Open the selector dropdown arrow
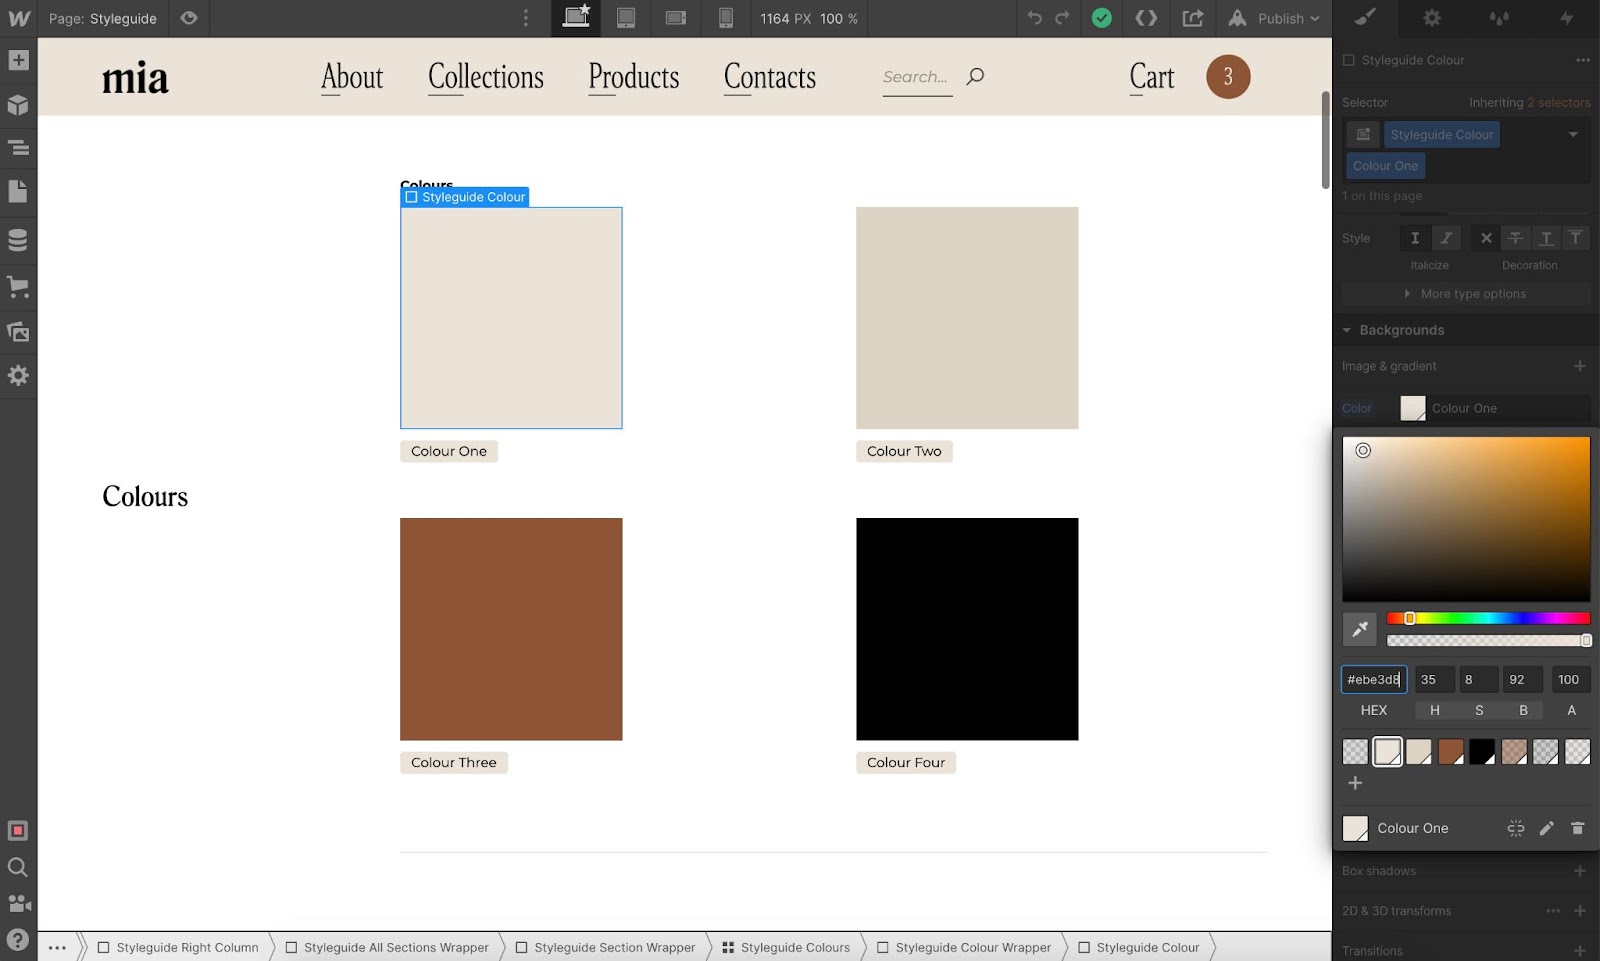Viewport: 1600px width, 961px height. coord(1573,135)
